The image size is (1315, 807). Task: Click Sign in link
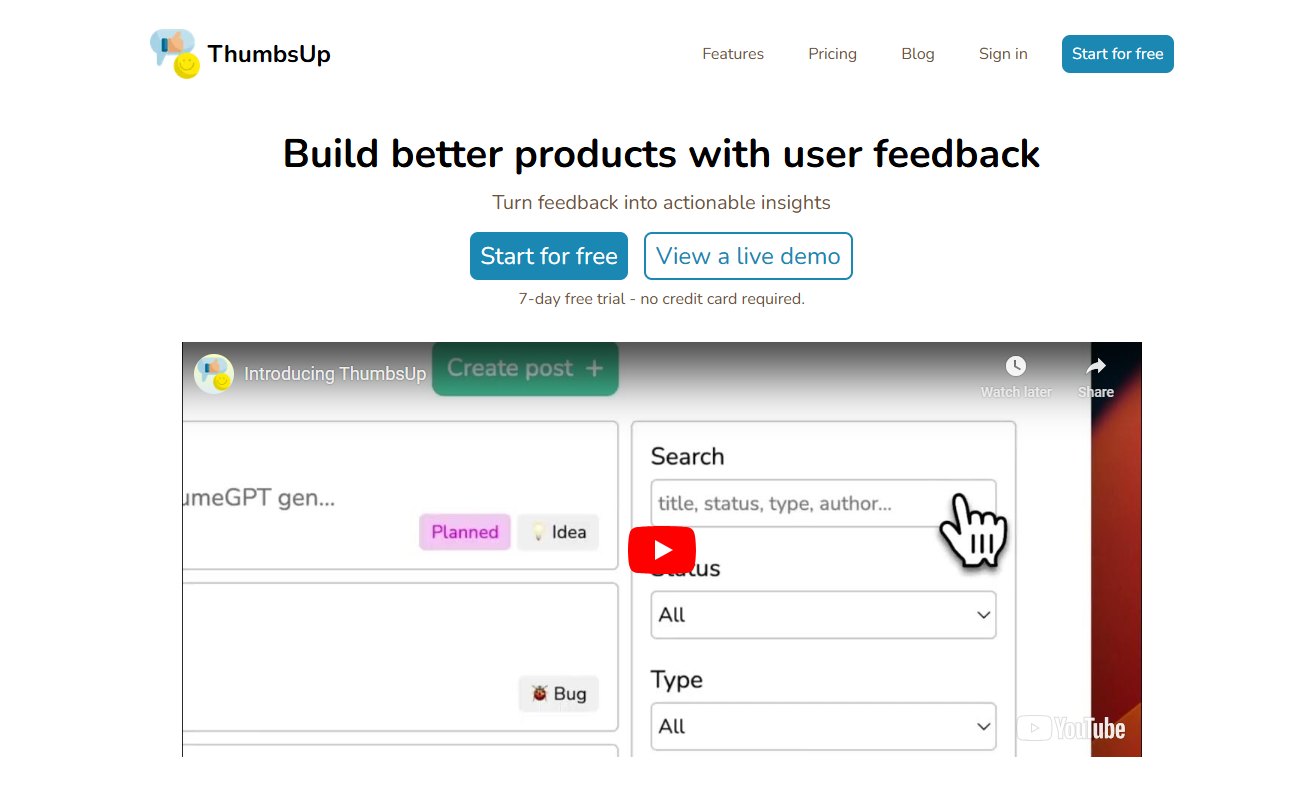point(1003,54)
